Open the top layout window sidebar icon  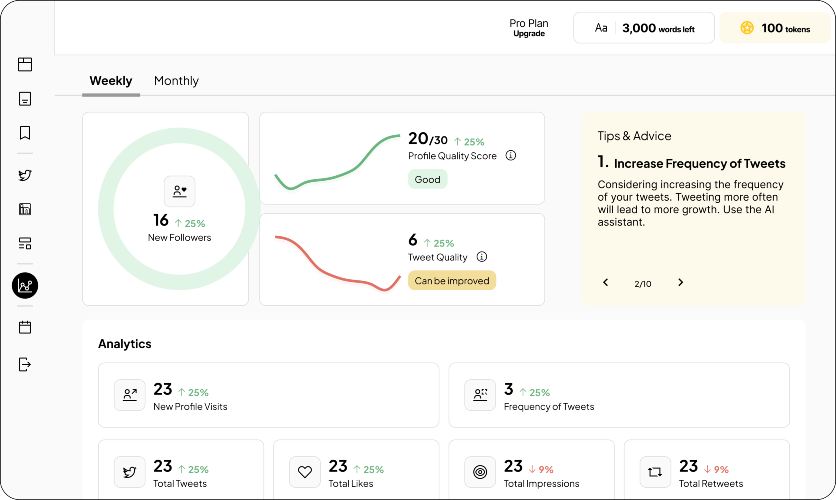pyautogui.click(x=25, y=64)
